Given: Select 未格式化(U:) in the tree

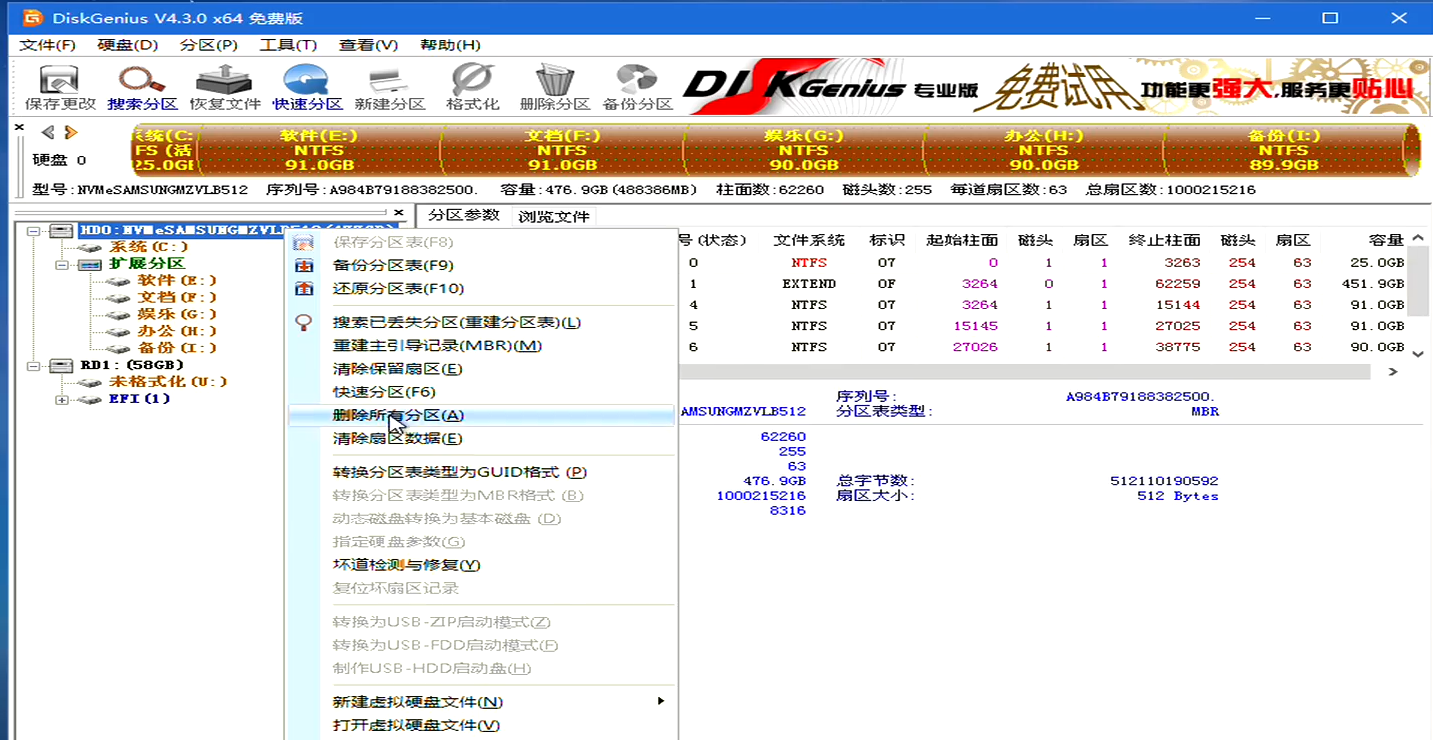Looking at the screenshot, I should coord(167,382).
